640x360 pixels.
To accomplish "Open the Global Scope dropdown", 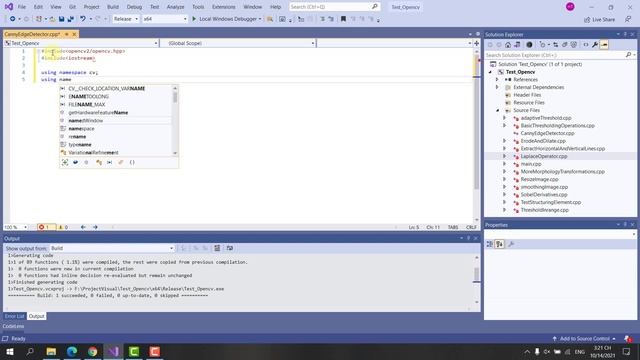I will pos(238,43).
